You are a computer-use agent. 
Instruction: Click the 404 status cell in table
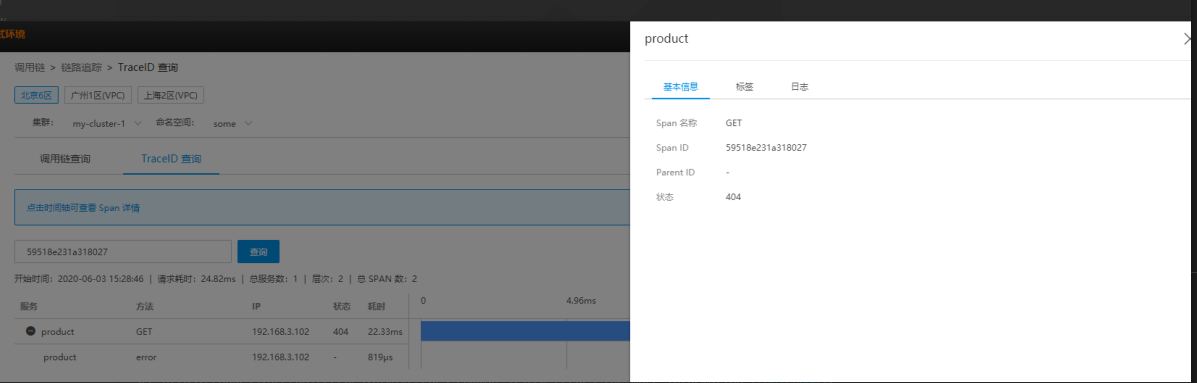pyautogui.click(x=341, y=332)
